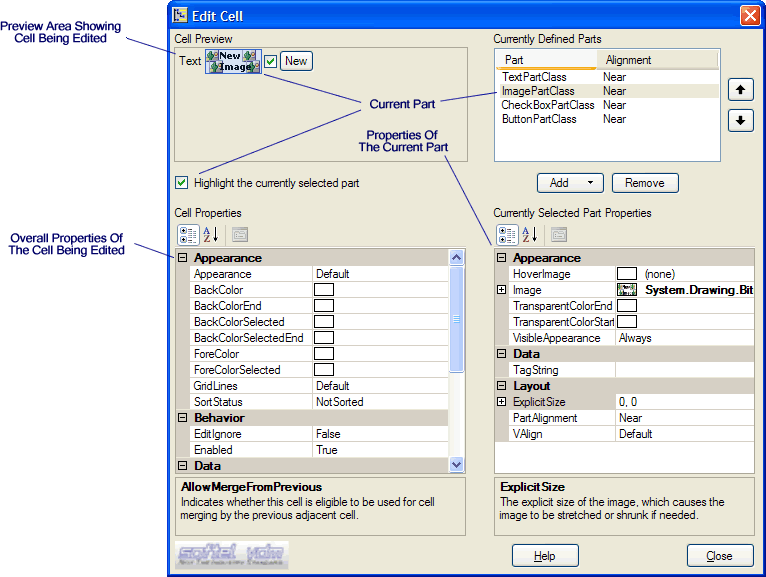Expand the Image property node
Image resolution: width=766 pixels, height=577 pixels.
click(x=502, y=290)
